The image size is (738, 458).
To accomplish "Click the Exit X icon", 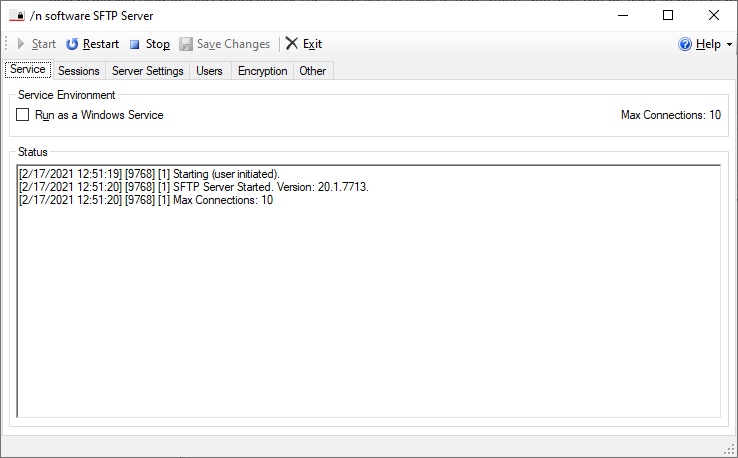I will point(292,44).
